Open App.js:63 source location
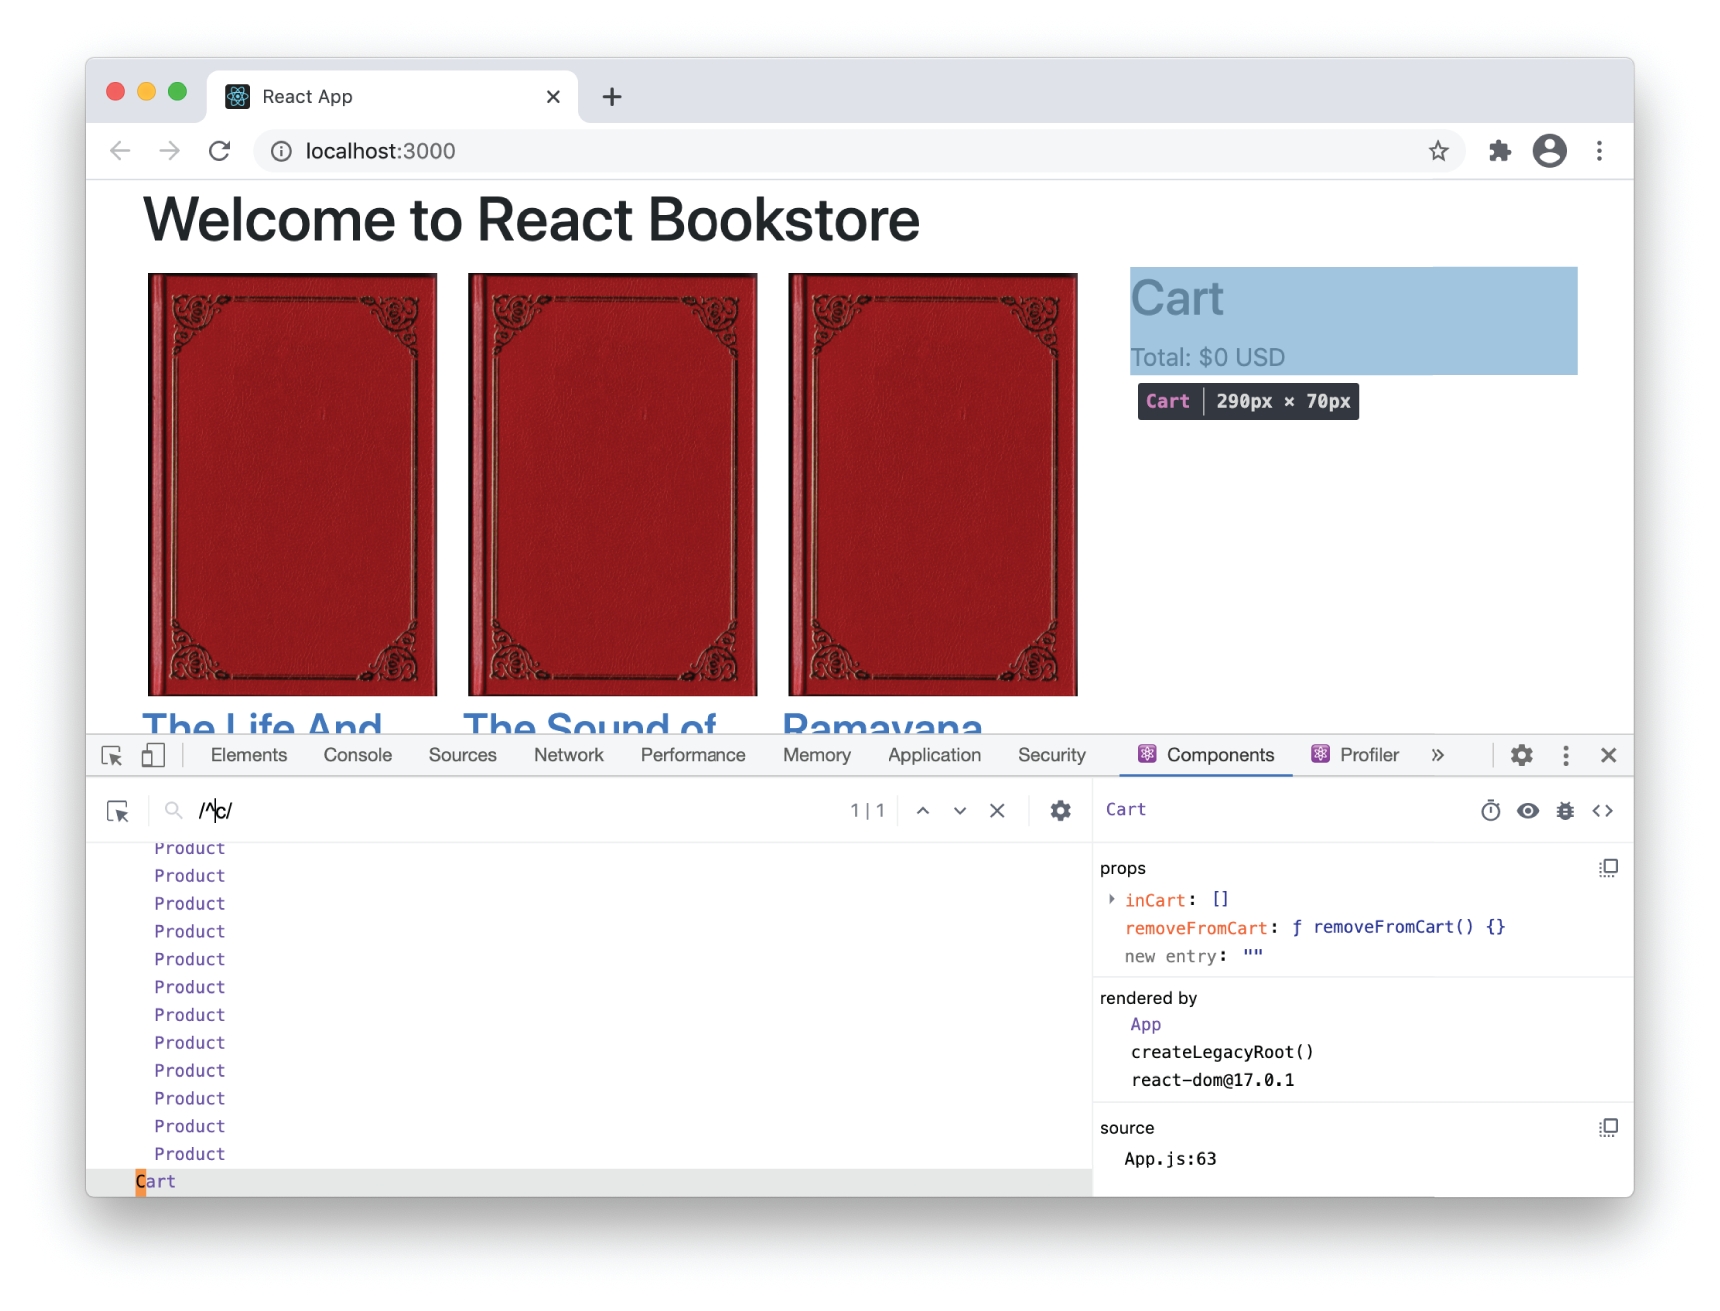 tap(1170, 1158)
